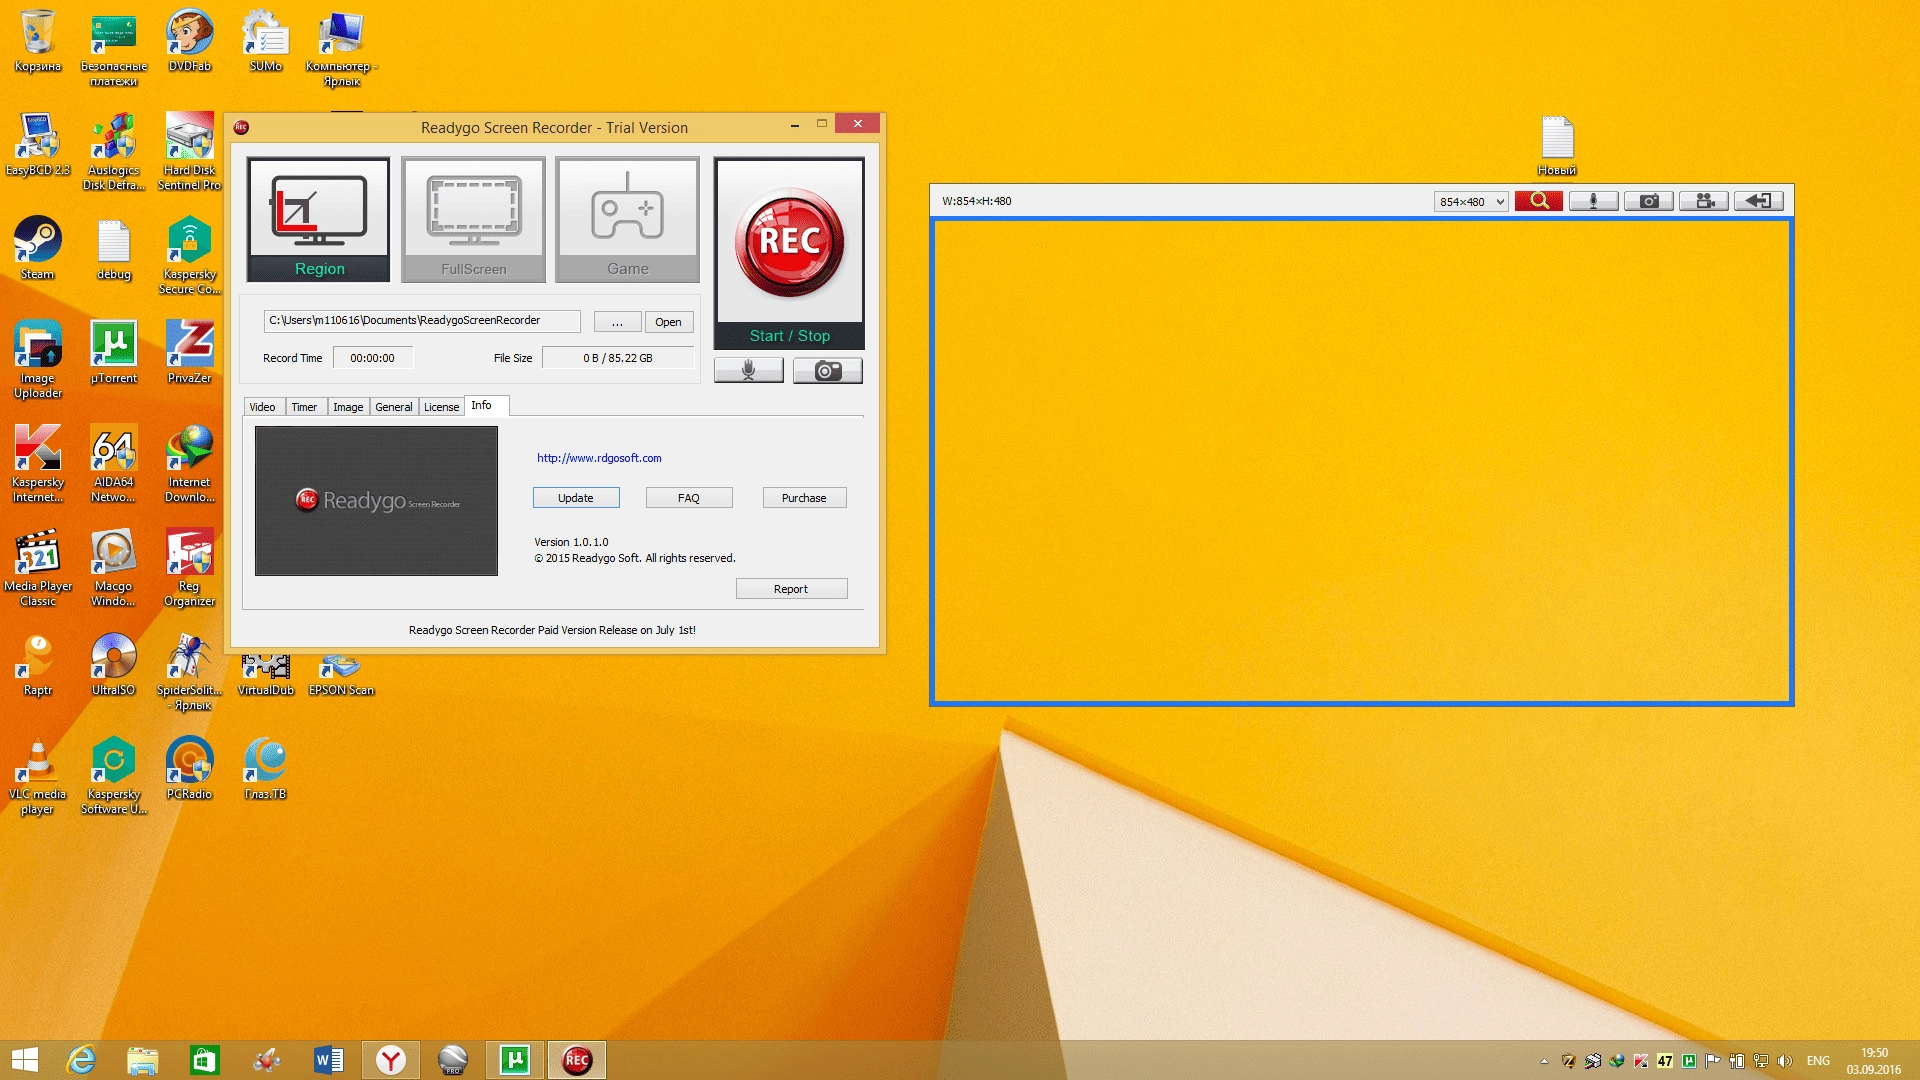Click the File Size field 0 B / 85.22 GB
Viewport: 1920px width, 1080px height.
coord(618,358)
